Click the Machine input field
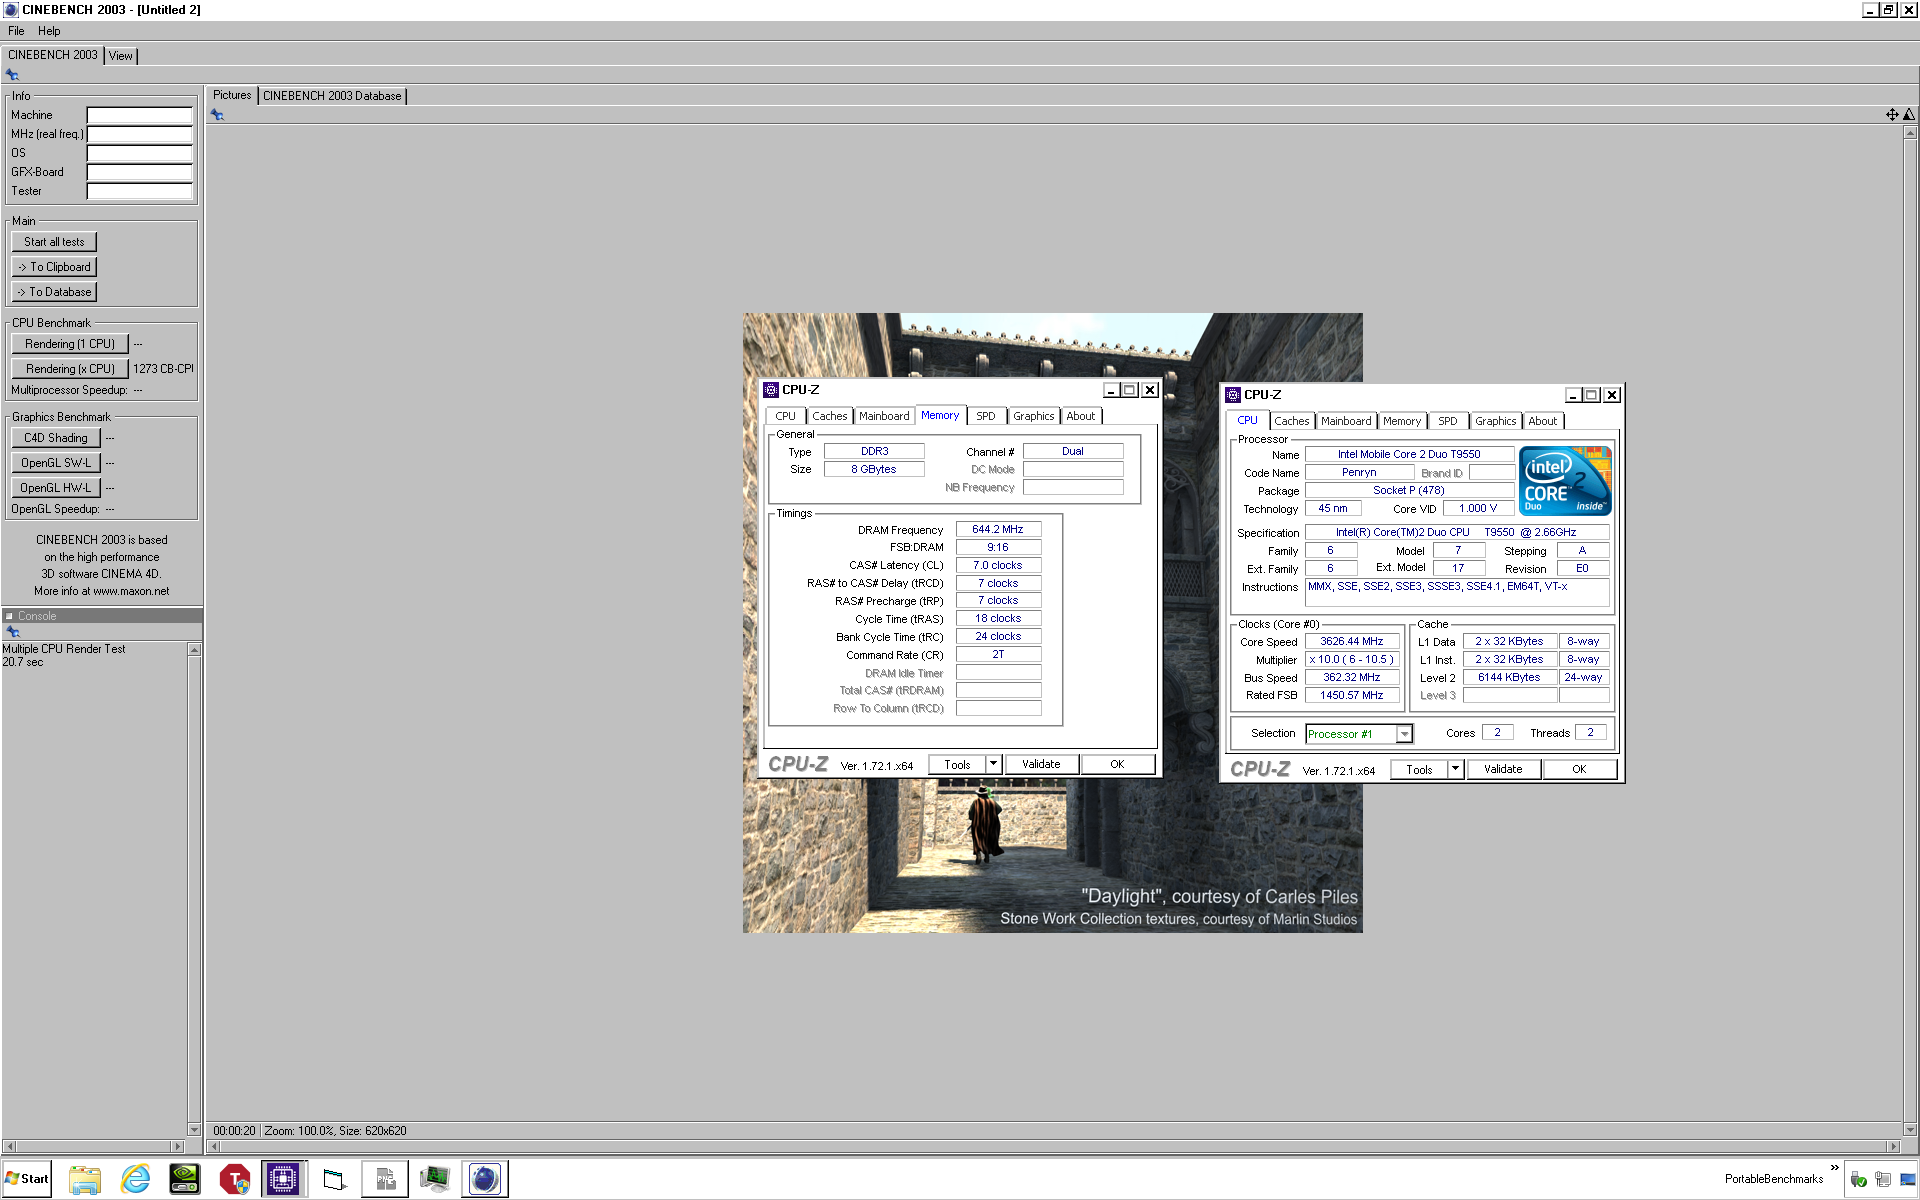Image resolution: width=1920 pixels, height=1200 pixels. point(139,115)
